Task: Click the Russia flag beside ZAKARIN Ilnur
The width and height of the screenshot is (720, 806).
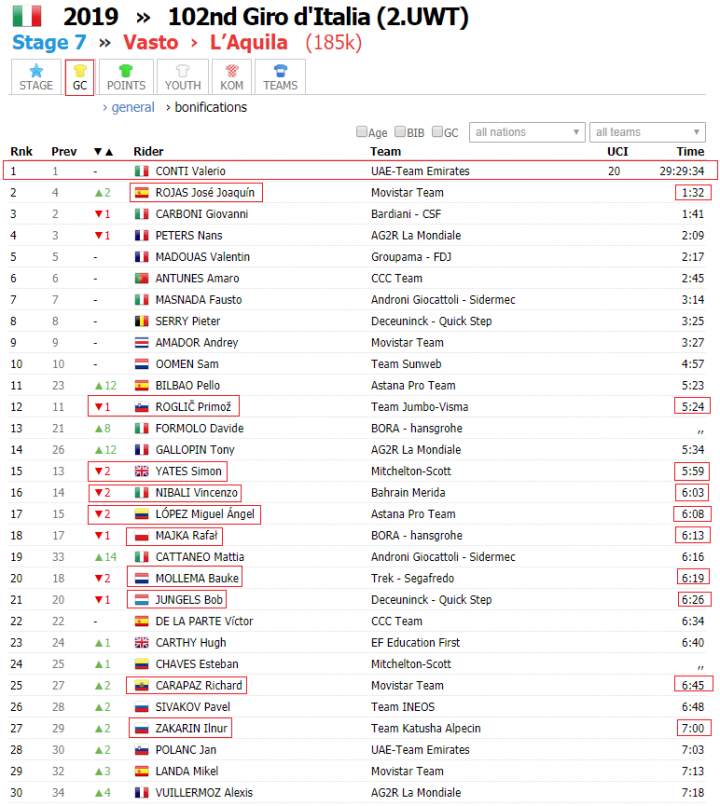Action: tap(141, 728)
